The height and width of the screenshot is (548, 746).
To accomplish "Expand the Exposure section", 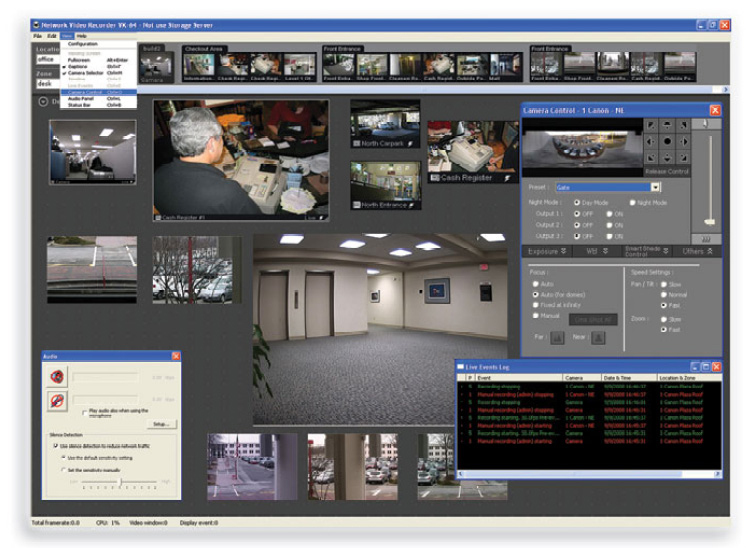I will [x=548, y=252].
